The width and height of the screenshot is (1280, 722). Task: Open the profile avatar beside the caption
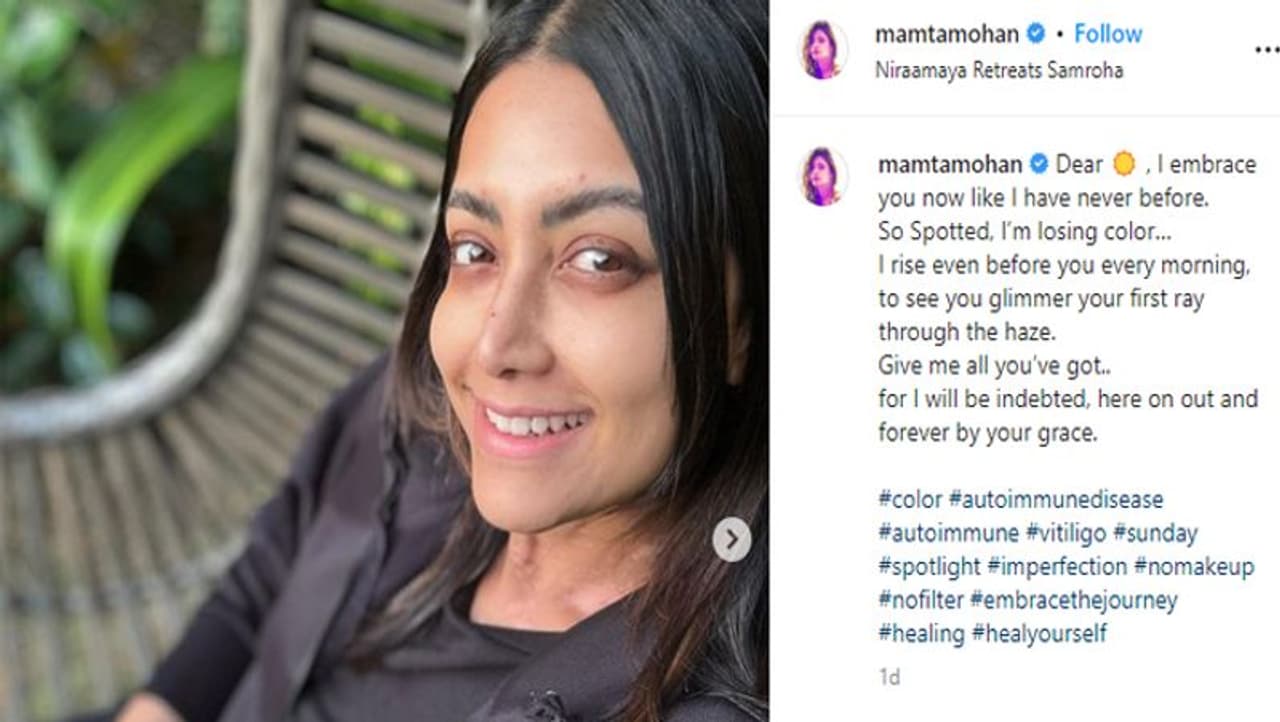tap(824, 177)
